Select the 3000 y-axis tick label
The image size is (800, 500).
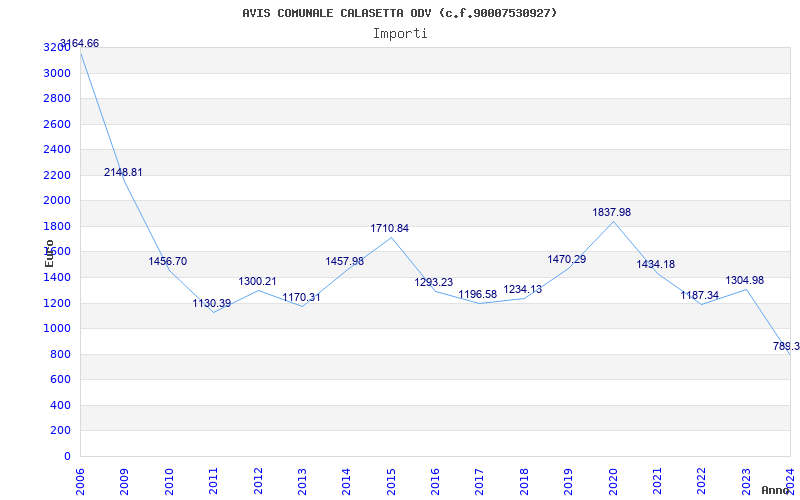pos(57,73)
